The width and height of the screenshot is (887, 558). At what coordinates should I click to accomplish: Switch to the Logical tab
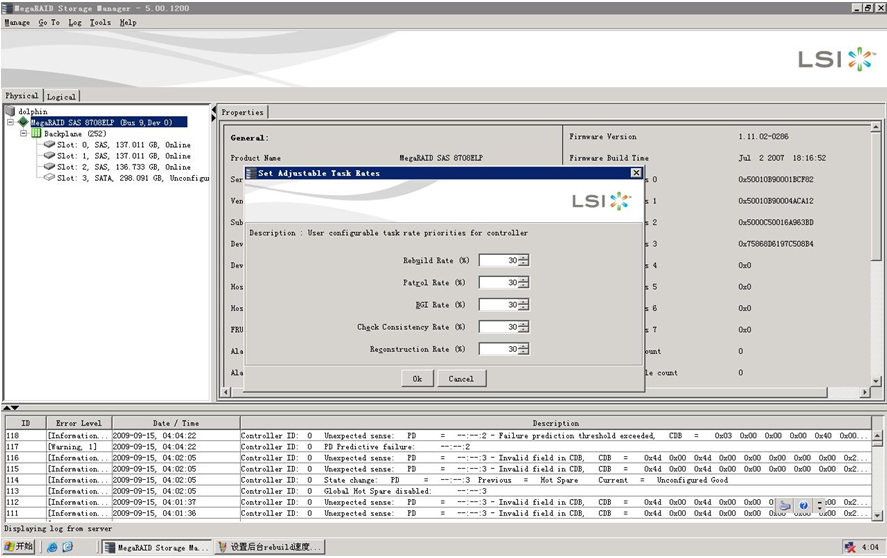[x=61, y=97]
